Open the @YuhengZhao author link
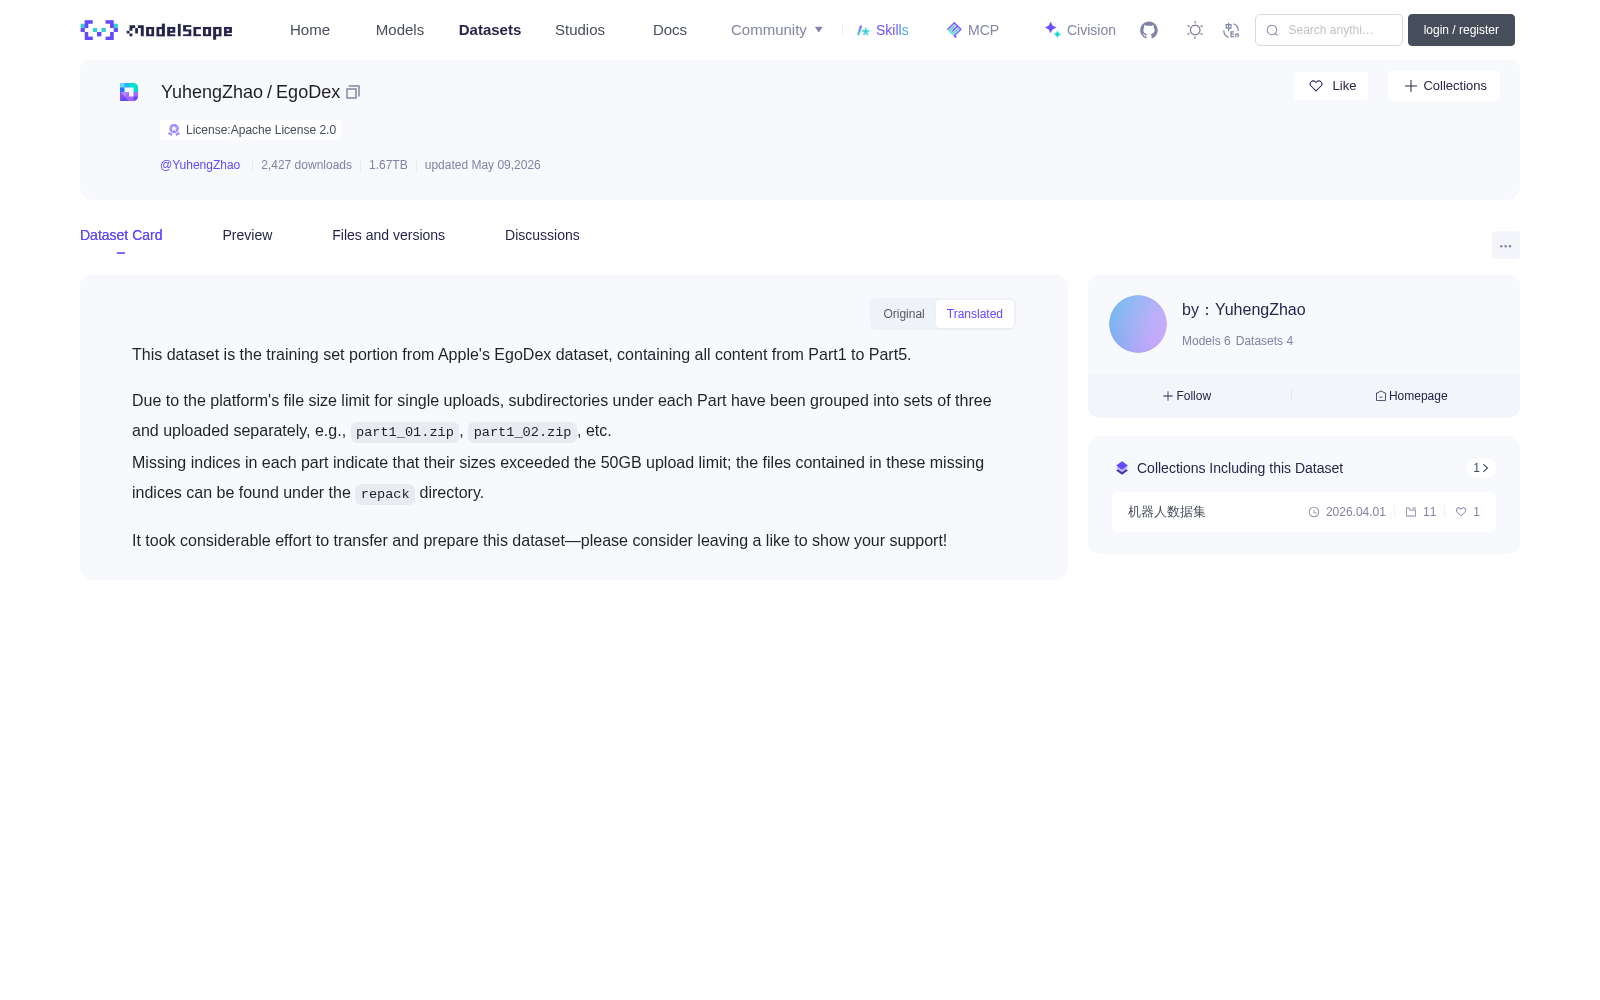The width and height of the screenshot is (1600, 1000). pyautogui.click(x=200, y=165)
